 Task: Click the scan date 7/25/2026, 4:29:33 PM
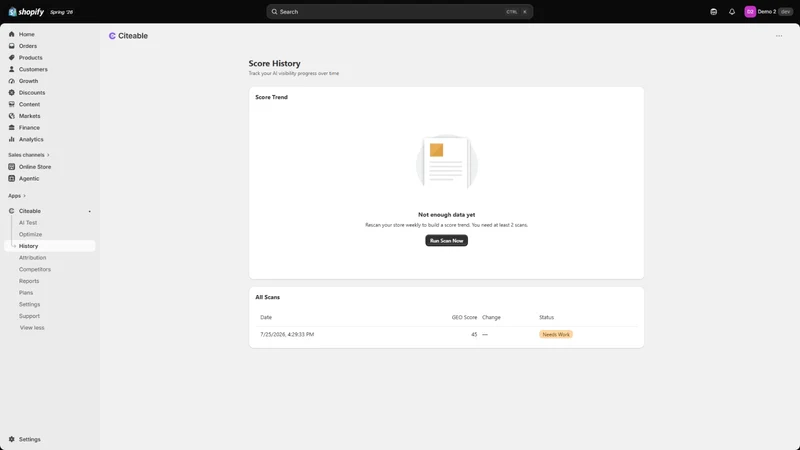click(287, 335)
